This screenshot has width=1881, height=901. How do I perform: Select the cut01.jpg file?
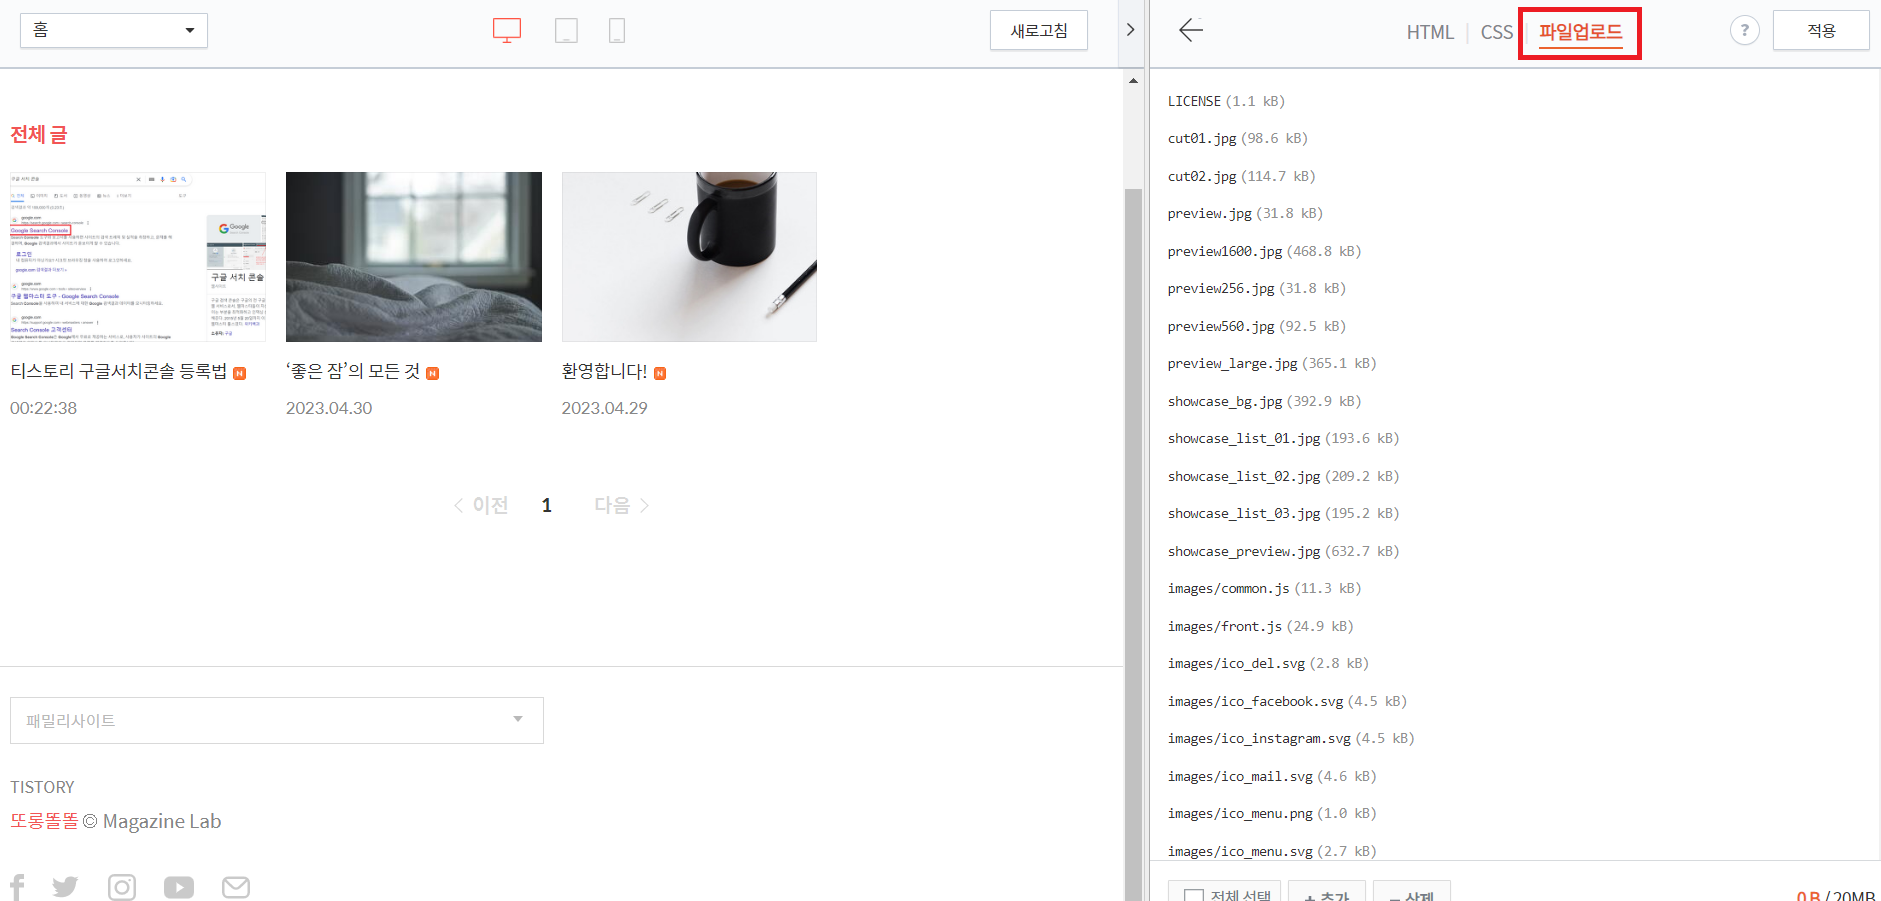point(1238,138)
